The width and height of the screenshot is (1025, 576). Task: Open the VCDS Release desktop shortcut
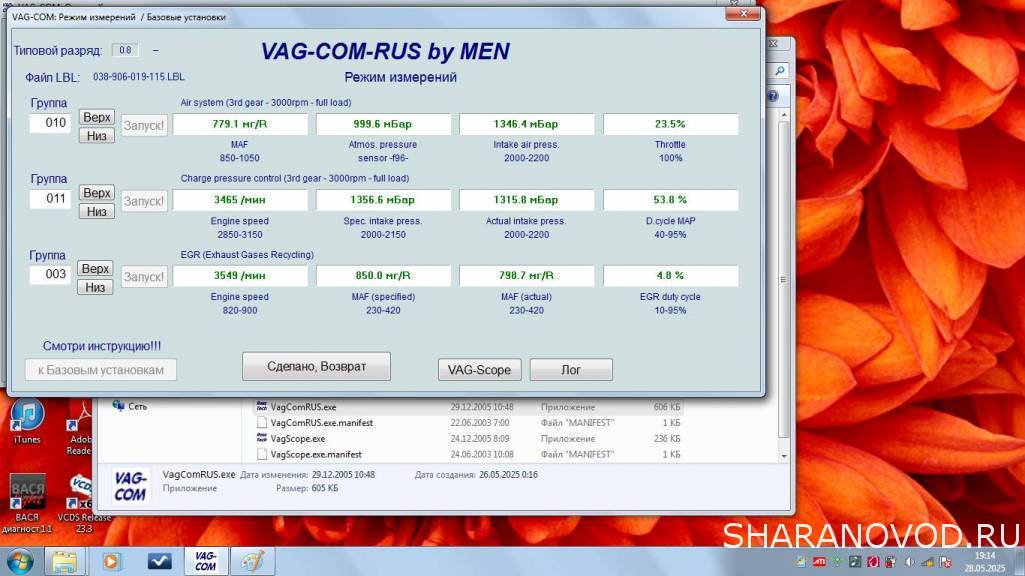coord(82,493)
